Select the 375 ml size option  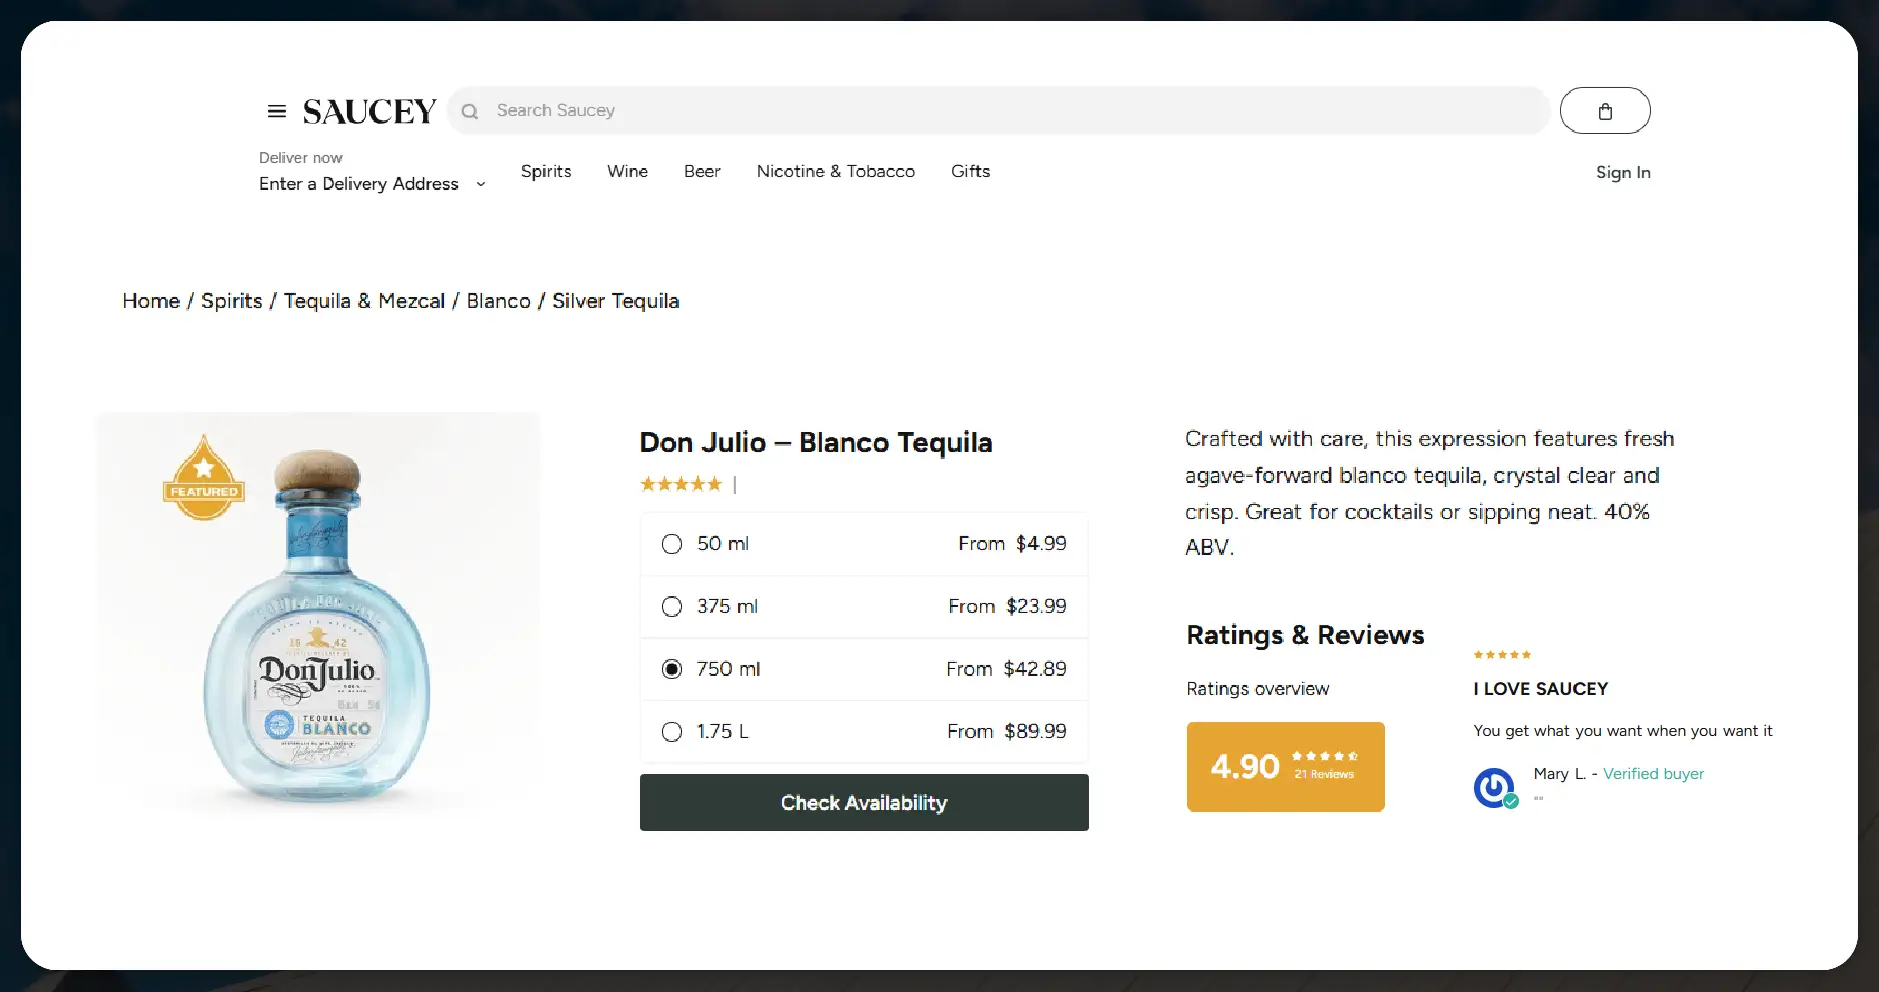click(671, 606)
